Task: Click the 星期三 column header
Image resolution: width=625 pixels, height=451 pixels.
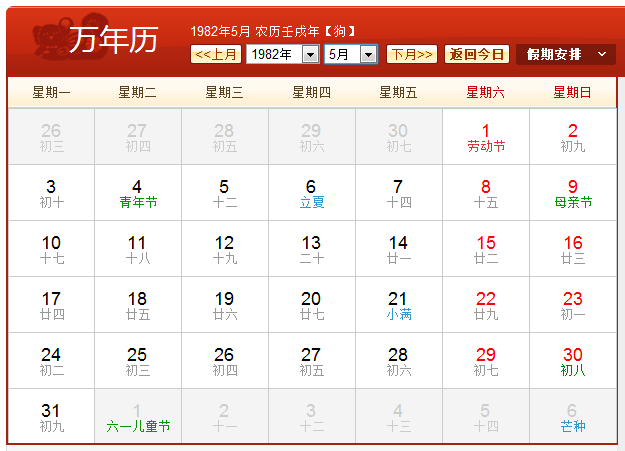Action: [x=224, y=93]
